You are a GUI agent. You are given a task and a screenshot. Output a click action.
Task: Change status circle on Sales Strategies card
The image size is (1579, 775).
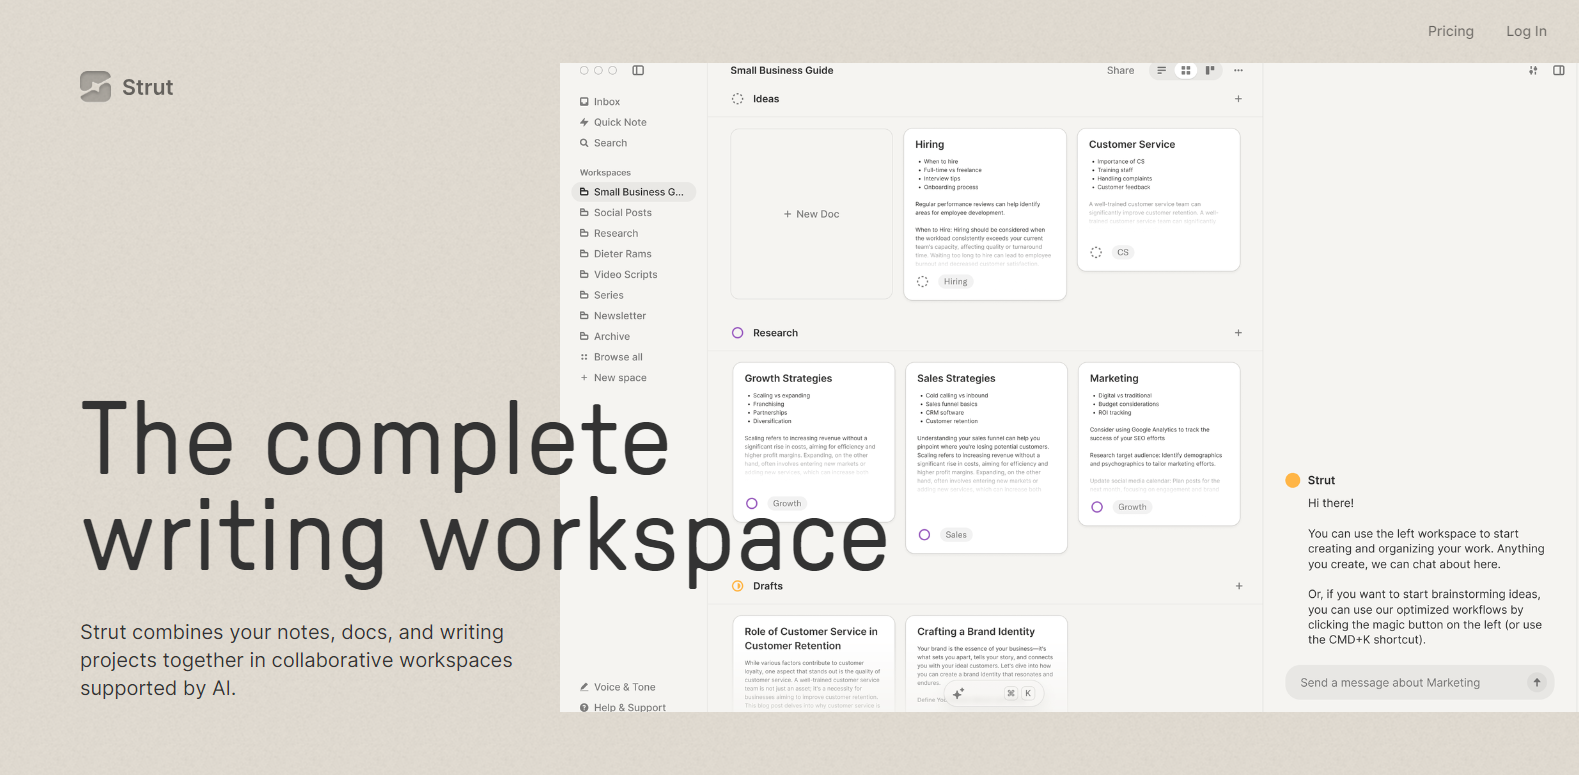pos(924,535)
